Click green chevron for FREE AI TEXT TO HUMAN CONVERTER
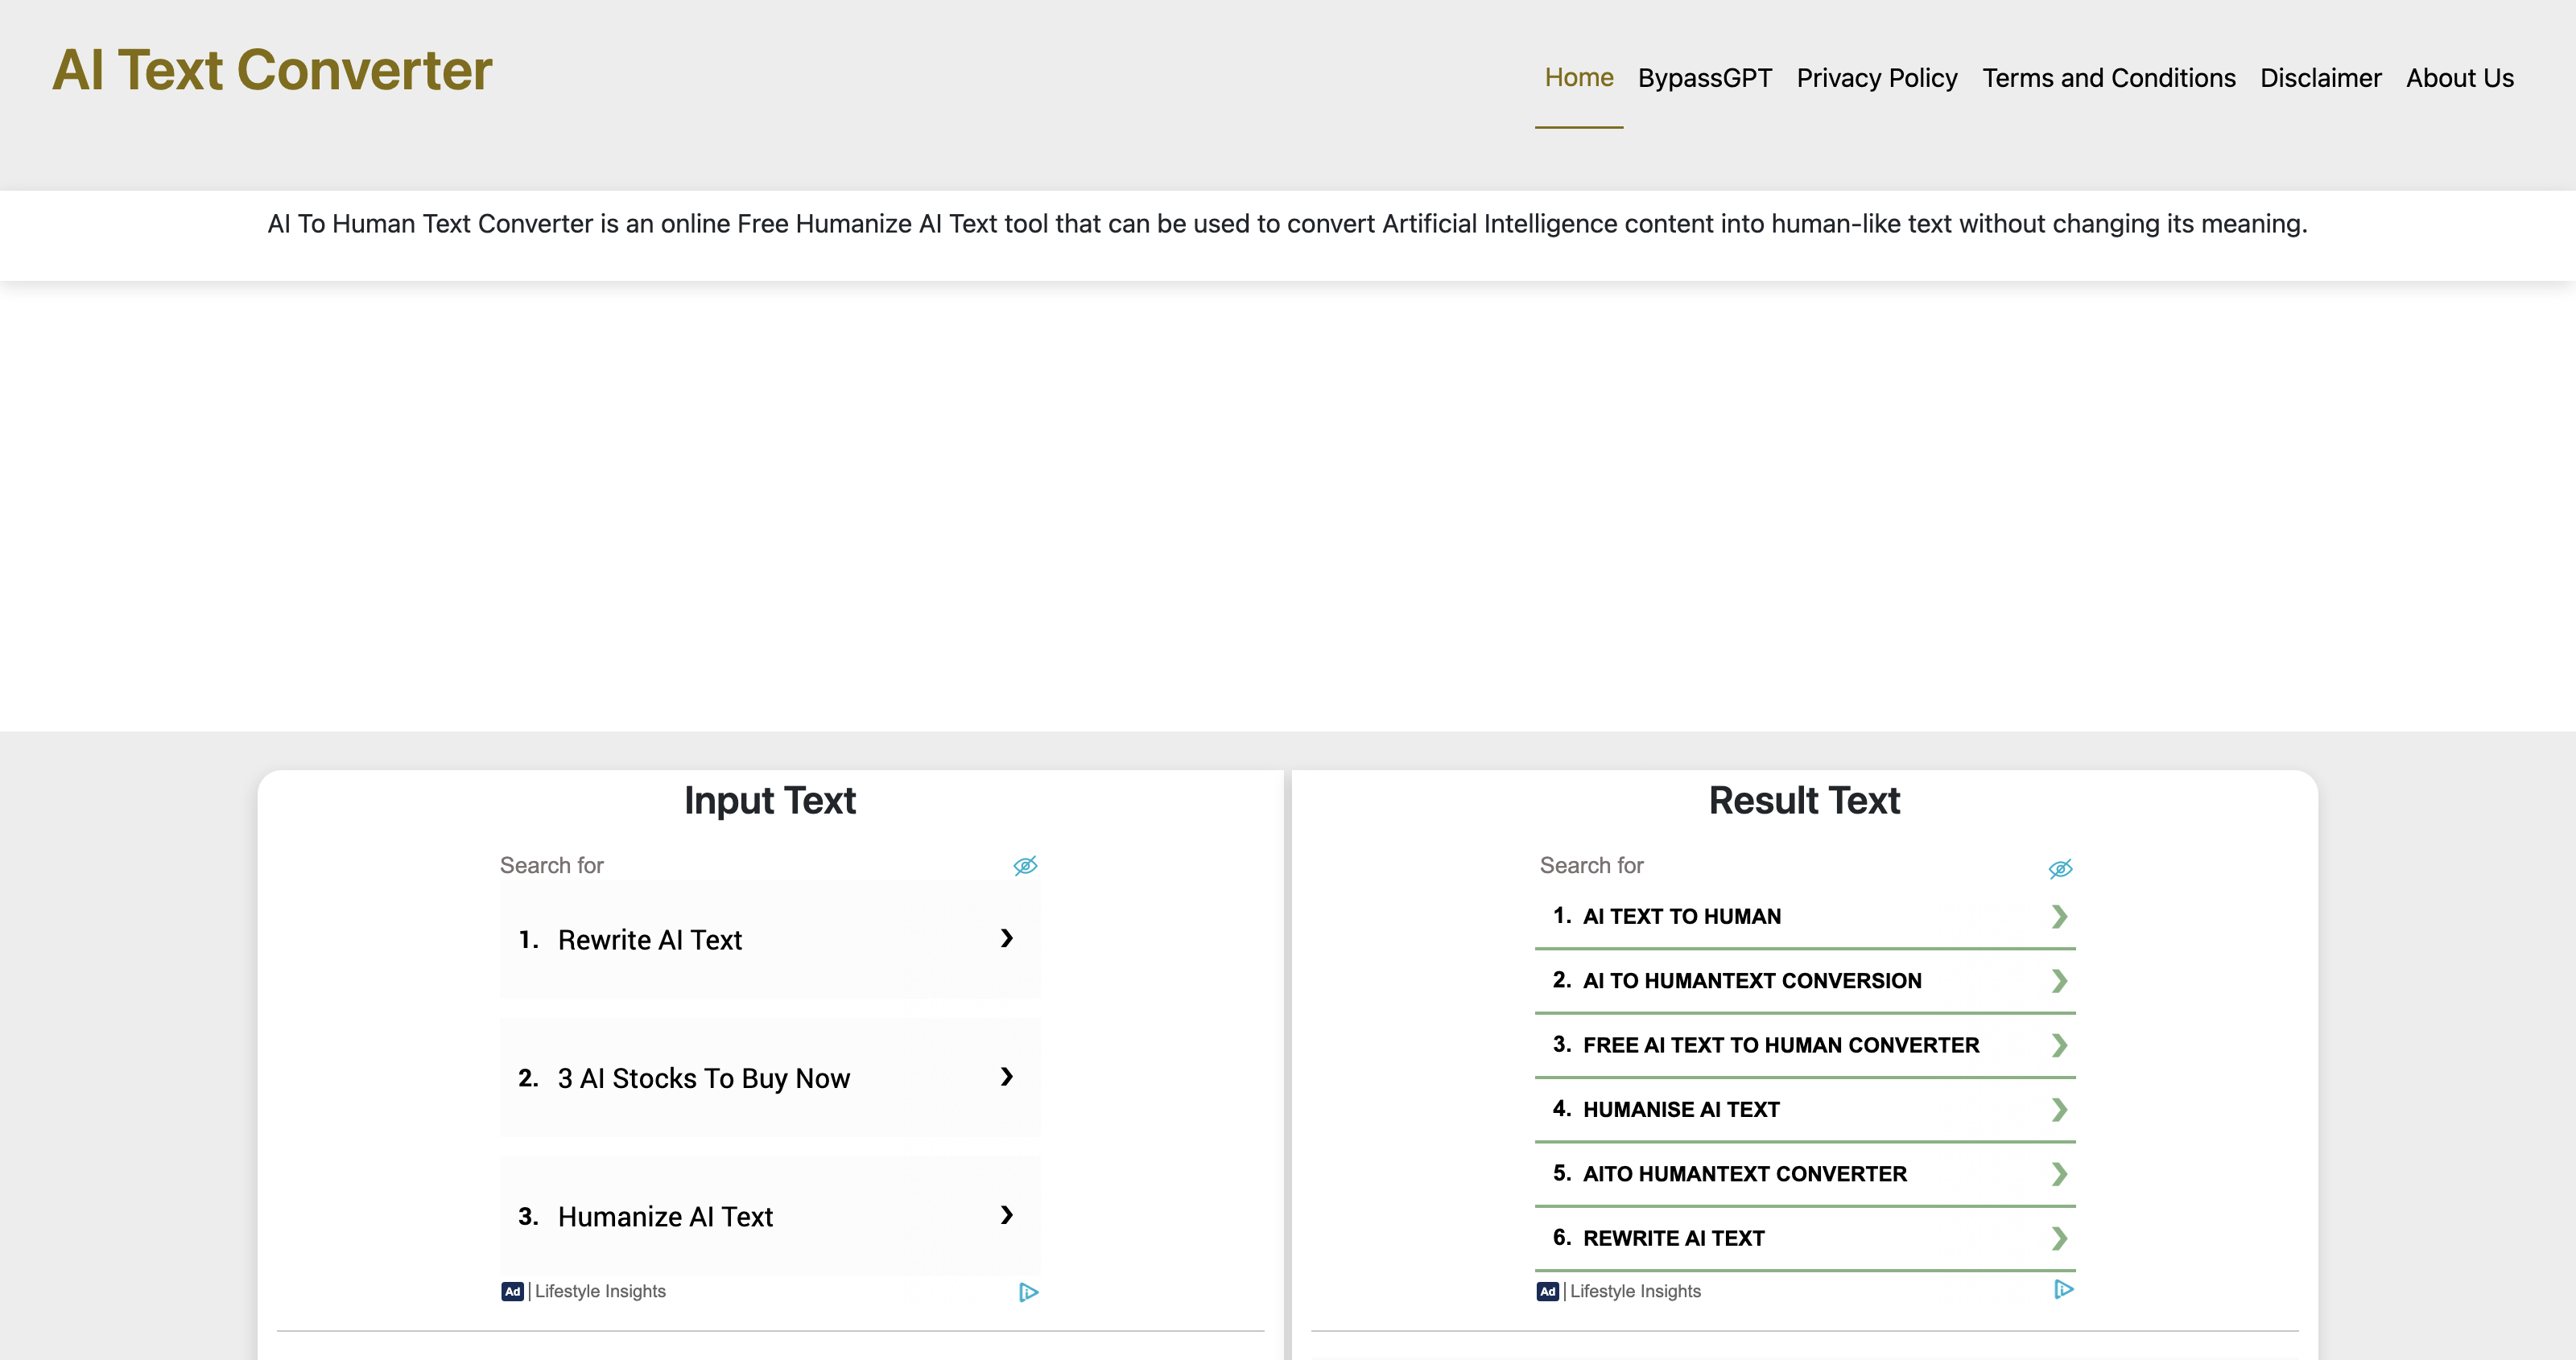Image resolution: width=2576 pixels, height=1360 pixels. pyautogui.click(x=2059, y=1045)
